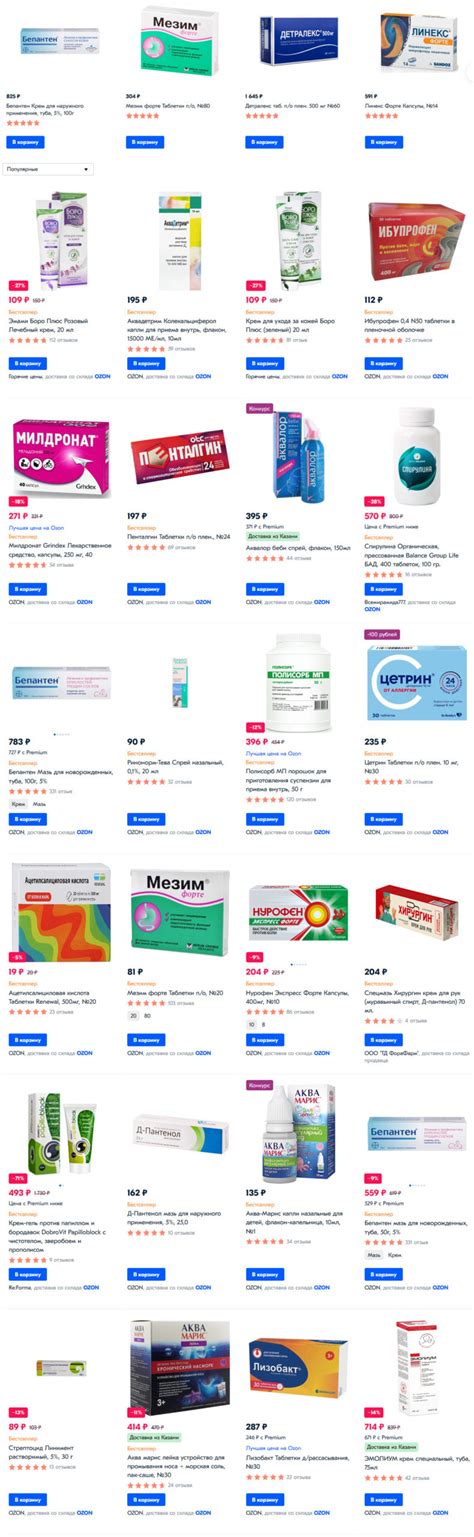Viewport: 474px width, 1537px height.
Task: Click the star rating of Полисорб МП
Action: click(265, 800)
